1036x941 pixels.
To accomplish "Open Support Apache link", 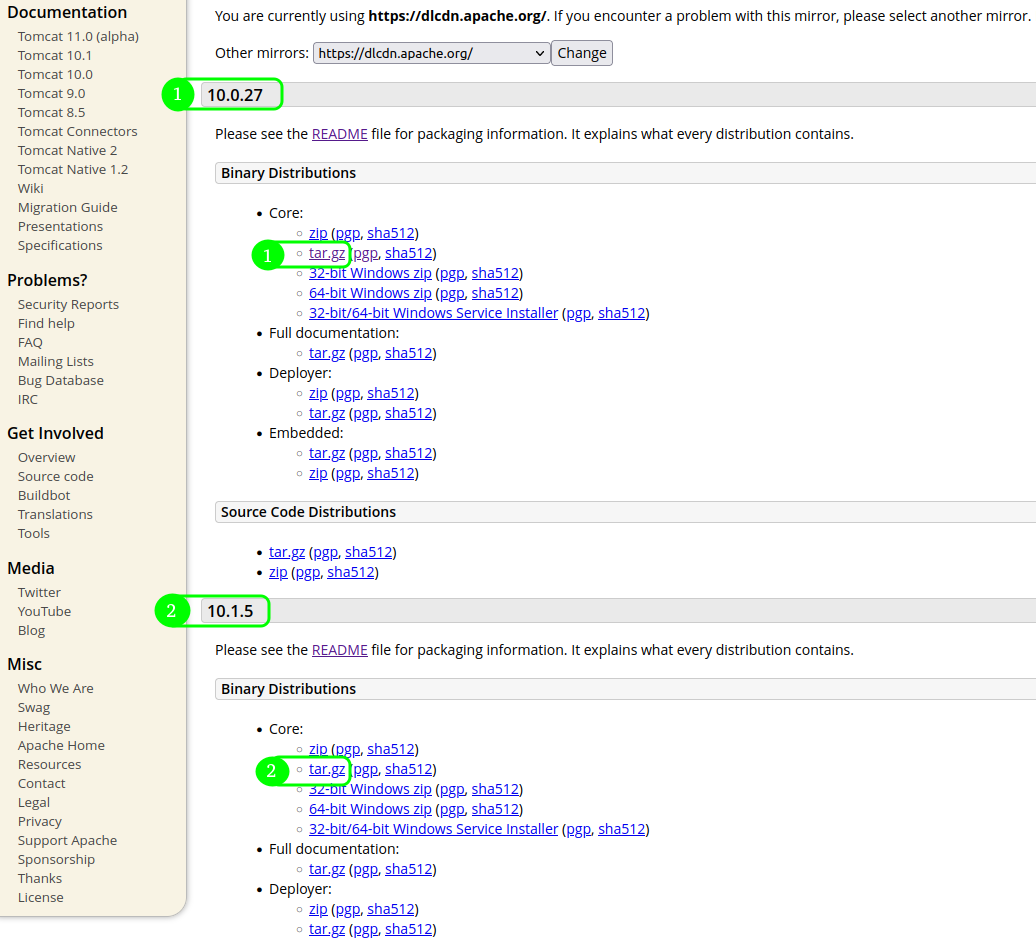I will [x=67, y=841].
